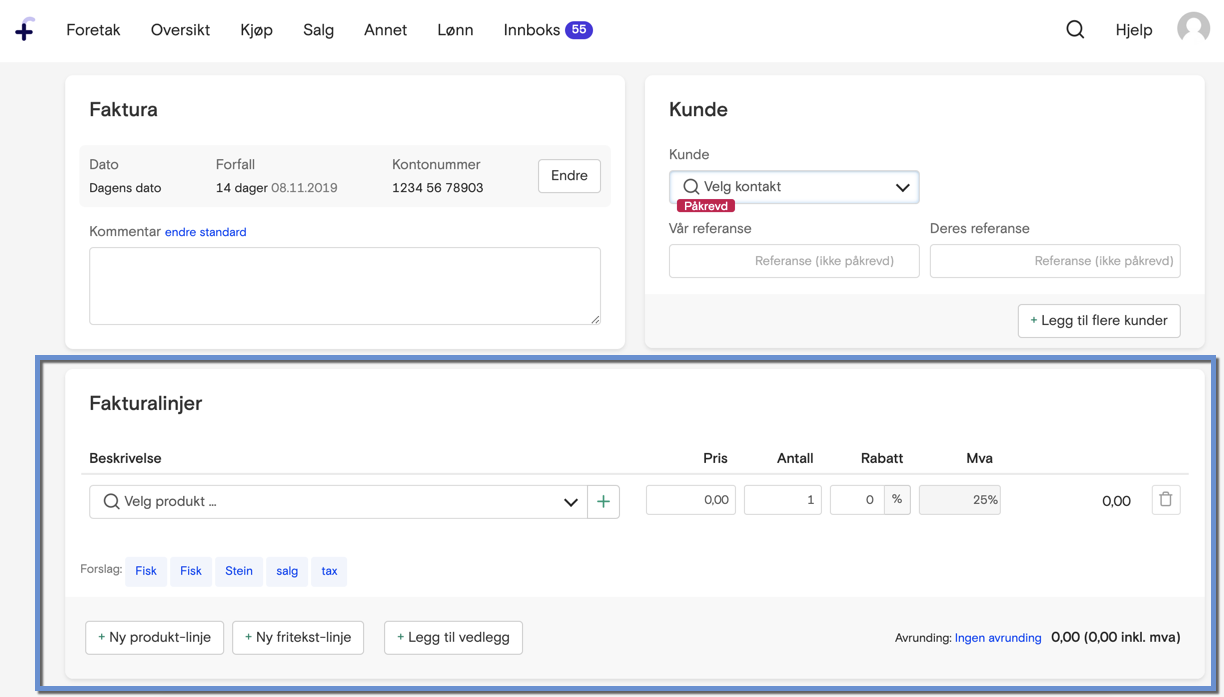Click the total 0,00 (0,00 inkl. mva)
Viewport: 1224px width, 697px height.
1116,637
